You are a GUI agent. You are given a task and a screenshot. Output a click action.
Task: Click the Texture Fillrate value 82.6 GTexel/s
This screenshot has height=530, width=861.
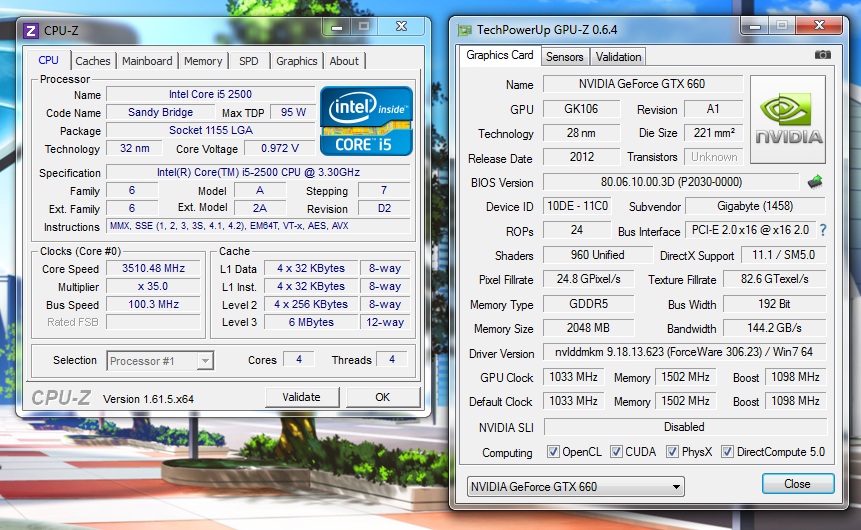click(774, 279)
